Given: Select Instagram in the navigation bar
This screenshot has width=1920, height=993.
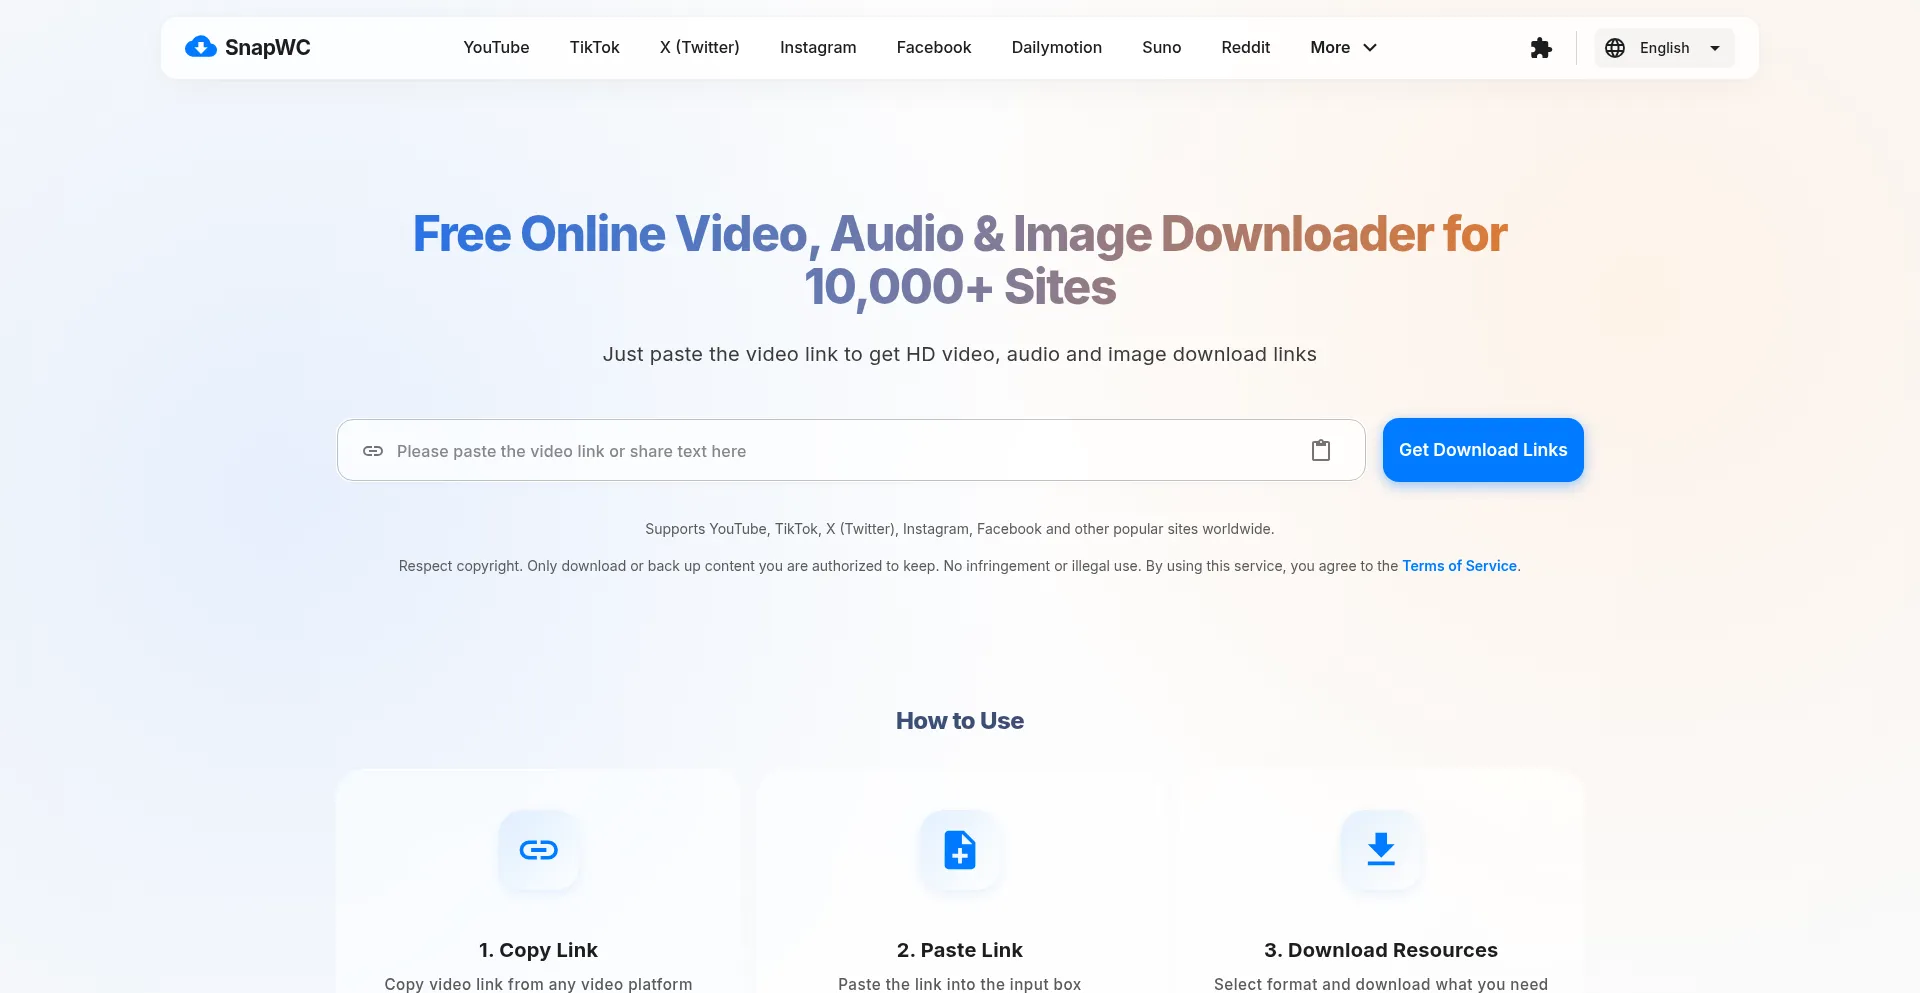Looking at the screenshot, I should (x=818, y=47).
